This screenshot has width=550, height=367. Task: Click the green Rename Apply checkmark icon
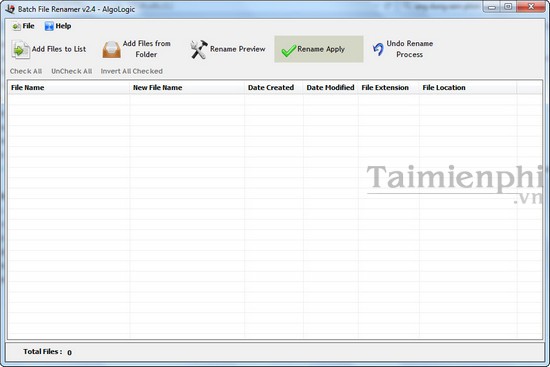pyautogui.click(x=289, y=51)
